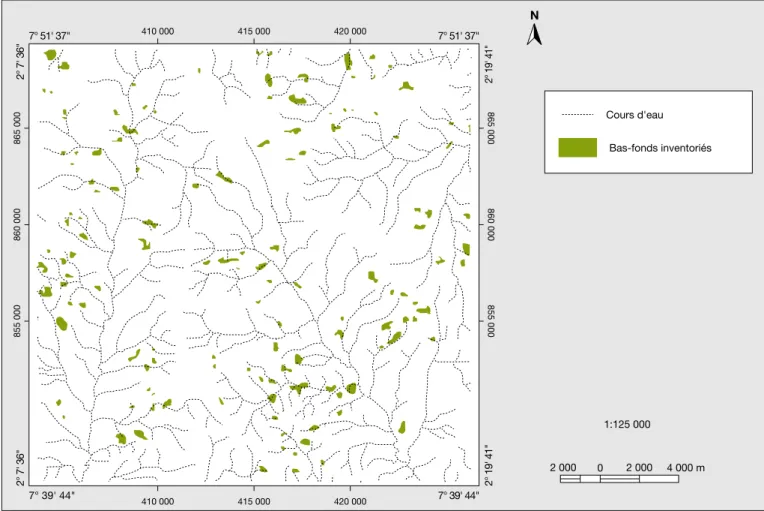
Task: Click the north arrow symbol
Action: (x=535, y=34)
